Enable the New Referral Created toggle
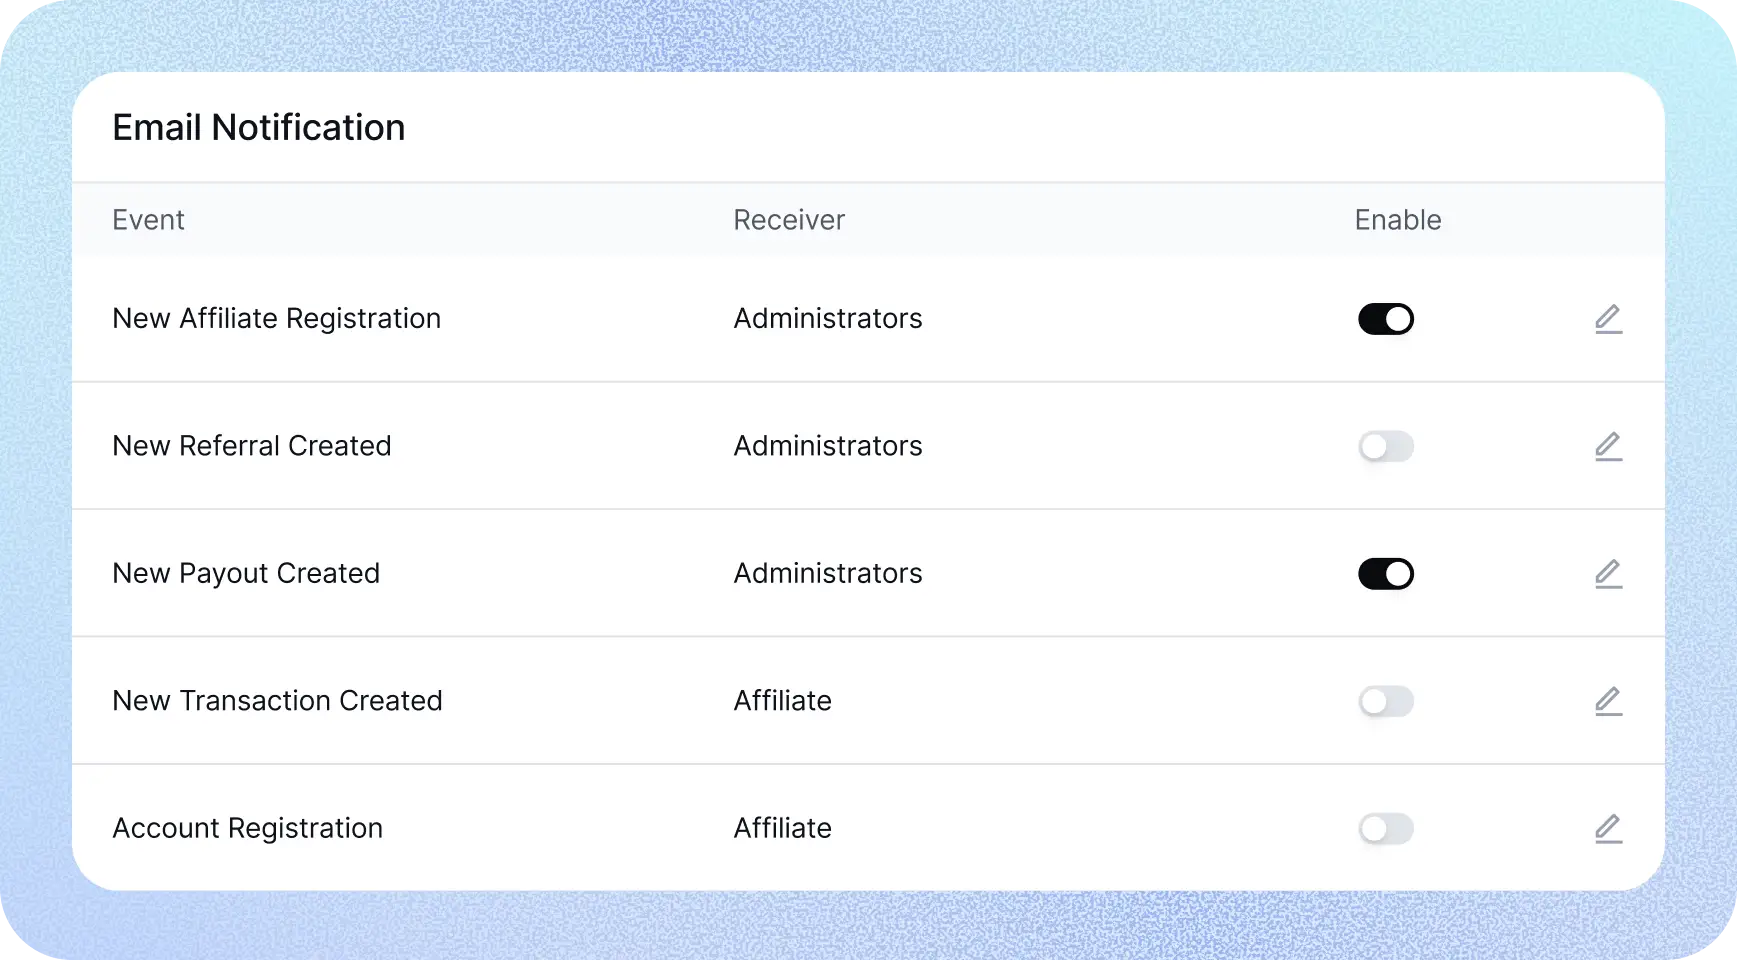 [x=1385, y=446]
